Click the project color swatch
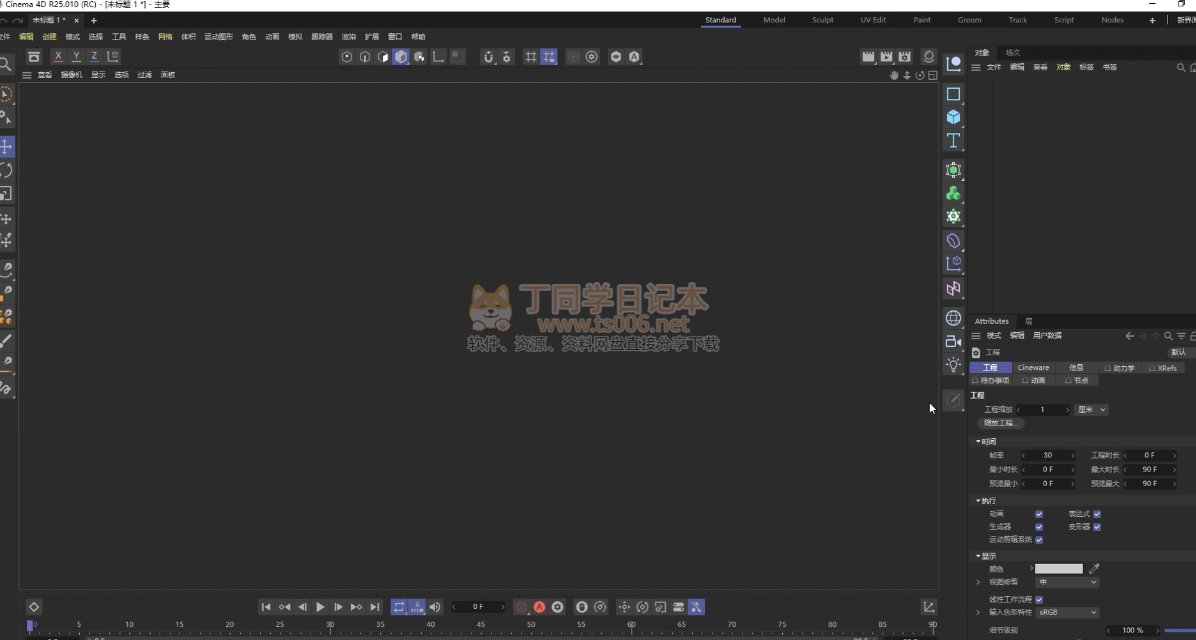1196x640 pixels. [1059, 568]
